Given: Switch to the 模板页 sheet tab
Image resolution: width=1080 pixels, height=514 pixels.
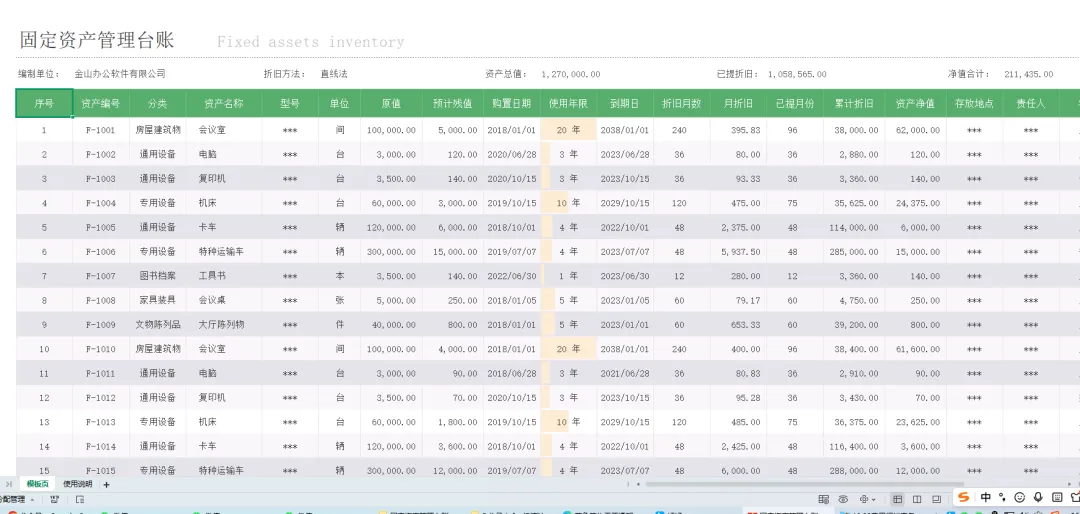Looking at the screenshot, I should coord(37,484).
